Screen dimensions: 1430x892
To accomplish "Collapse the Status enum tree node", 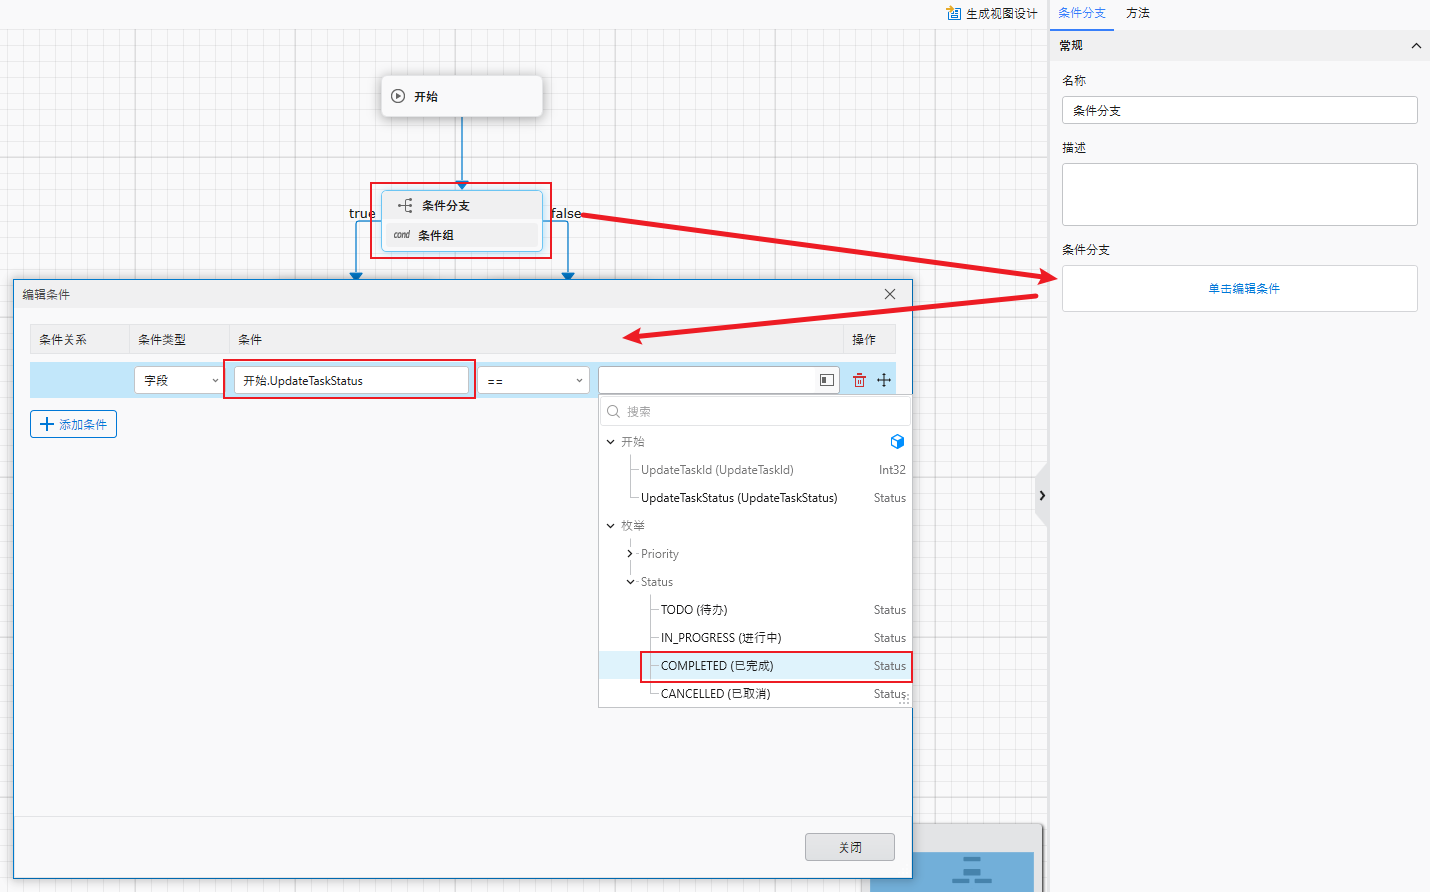I will 630,582.
